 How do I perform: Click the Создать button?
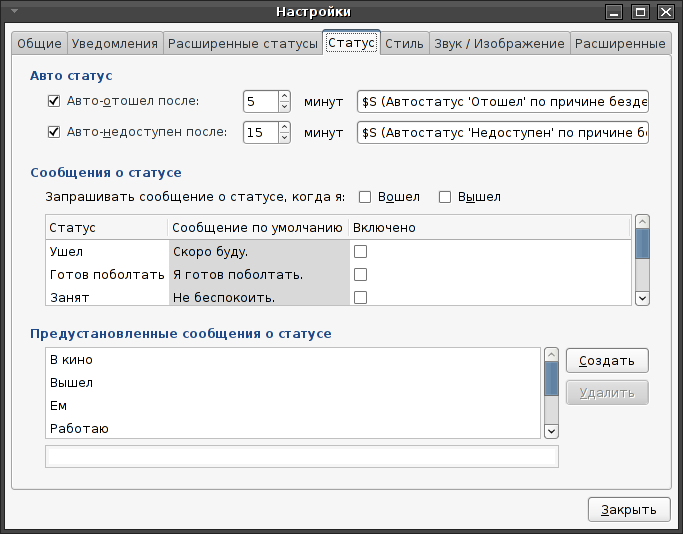(x=607, y=361)
